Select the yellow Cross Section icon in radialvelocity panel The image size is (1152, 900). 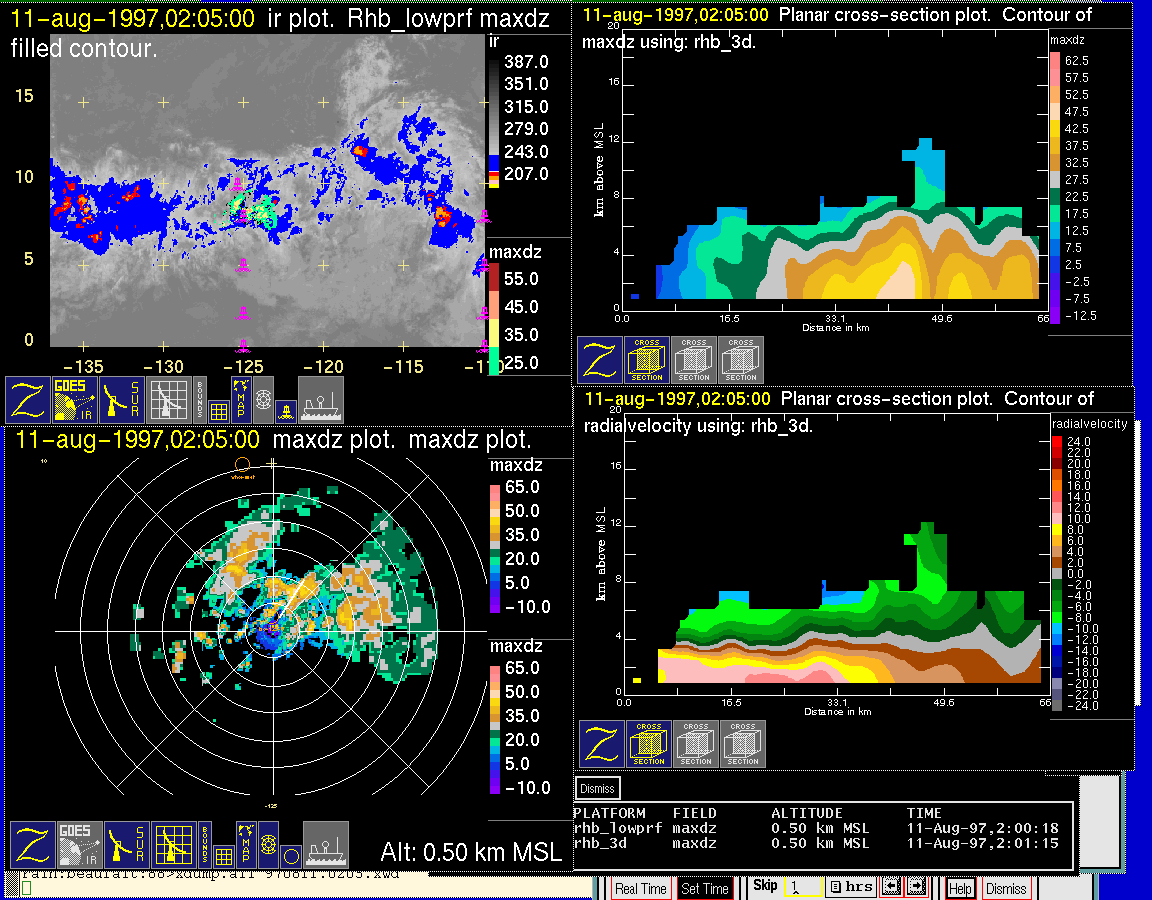point(649,744)
